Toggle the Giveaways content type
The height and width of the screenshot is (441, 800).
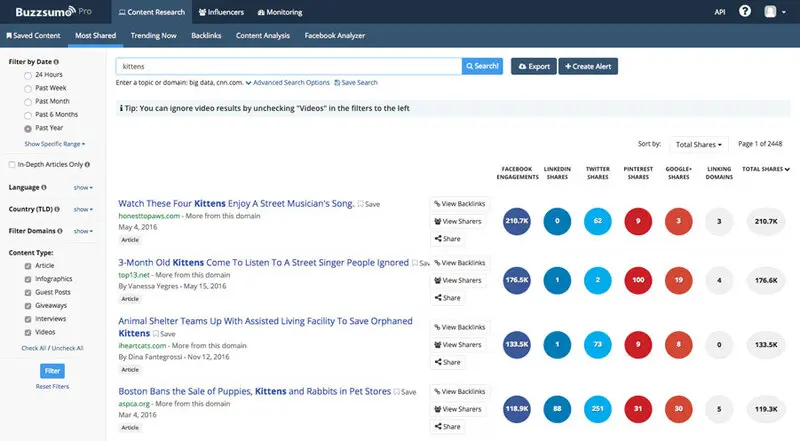click(x=28, y=306)
